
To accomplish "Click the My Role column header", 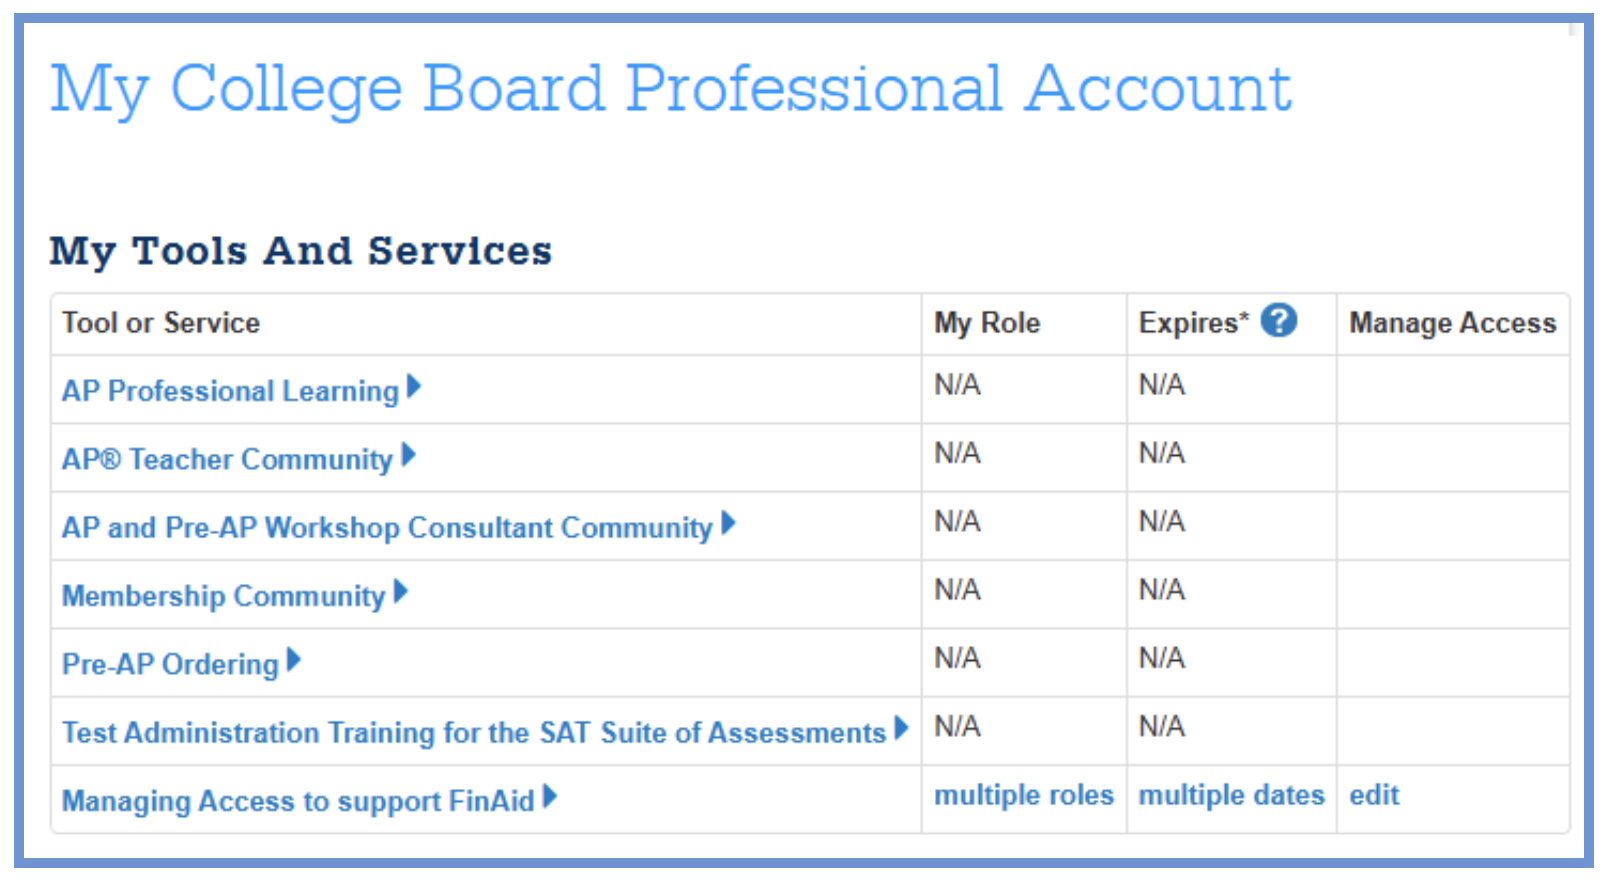I will click(x=987, y=323).
